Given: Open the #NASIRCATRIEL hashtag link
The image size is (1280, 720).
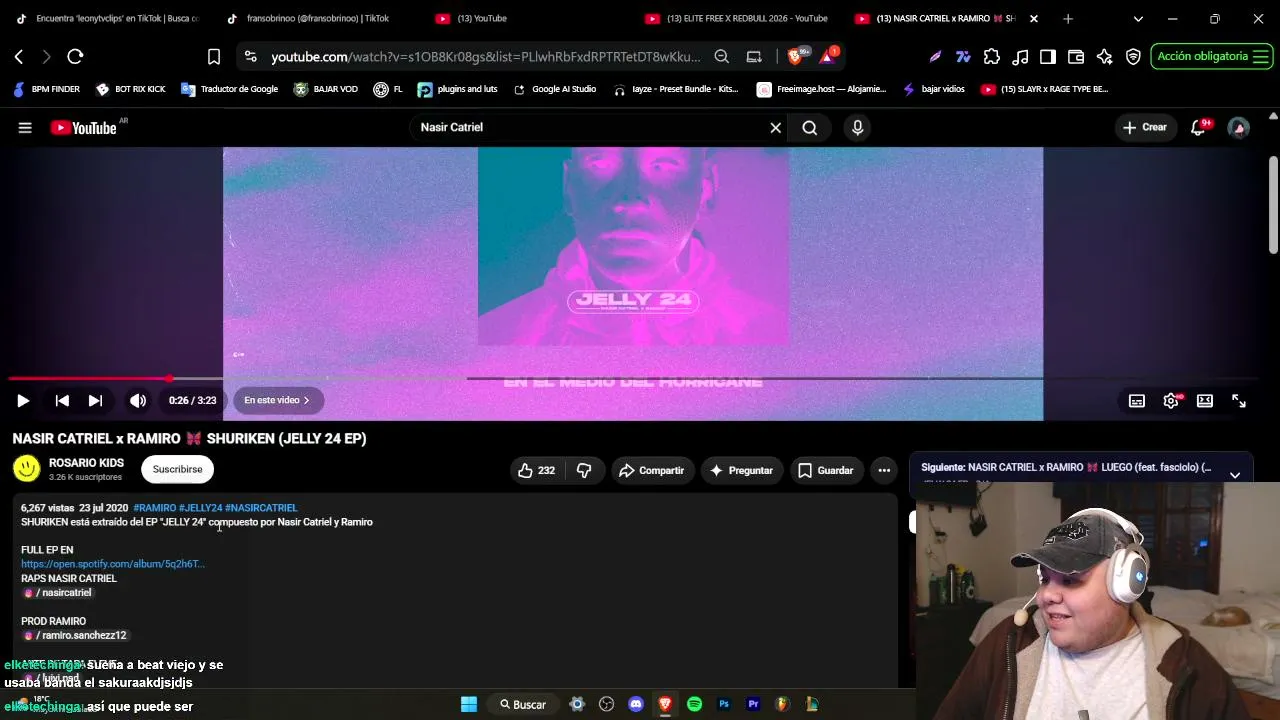Looking at the screenshot, I should pos(261,508).
